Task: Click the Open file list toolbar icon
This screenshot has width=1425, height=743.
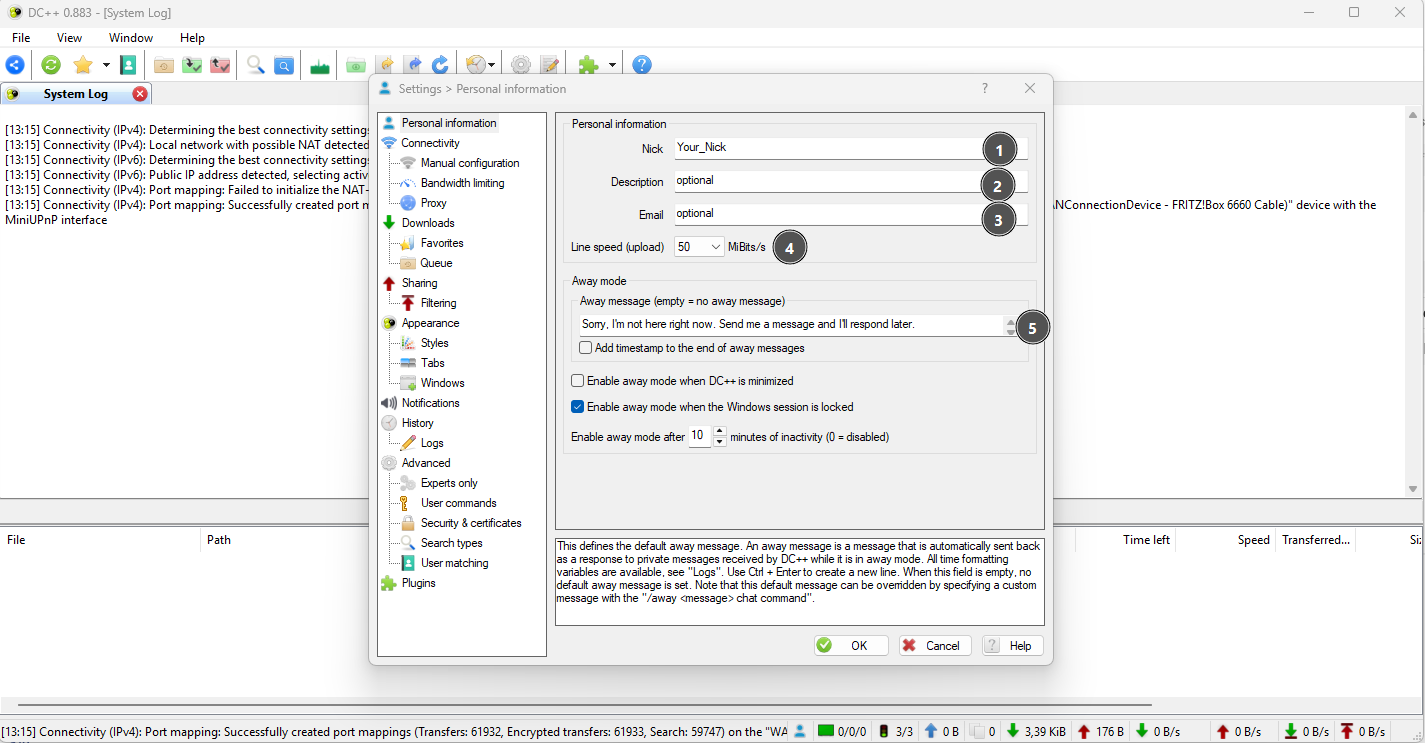Action: tap(356, 65)
